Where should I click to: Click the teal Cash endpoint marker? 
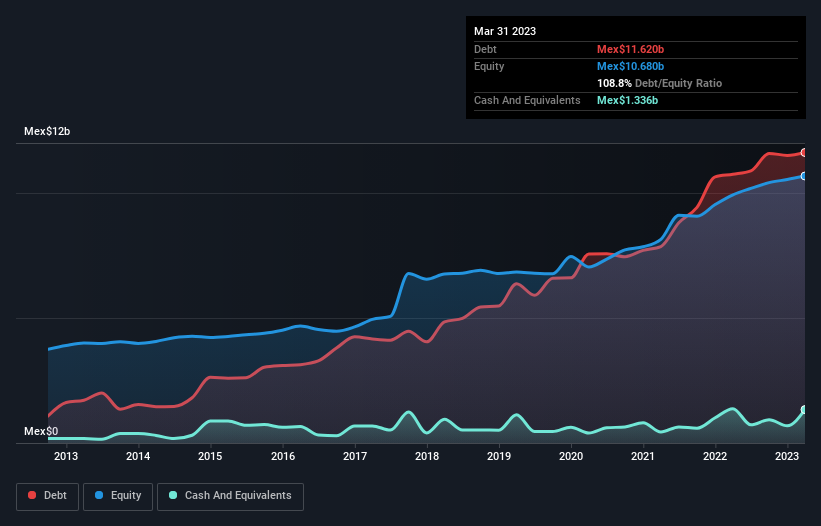[x=804, y=410]
